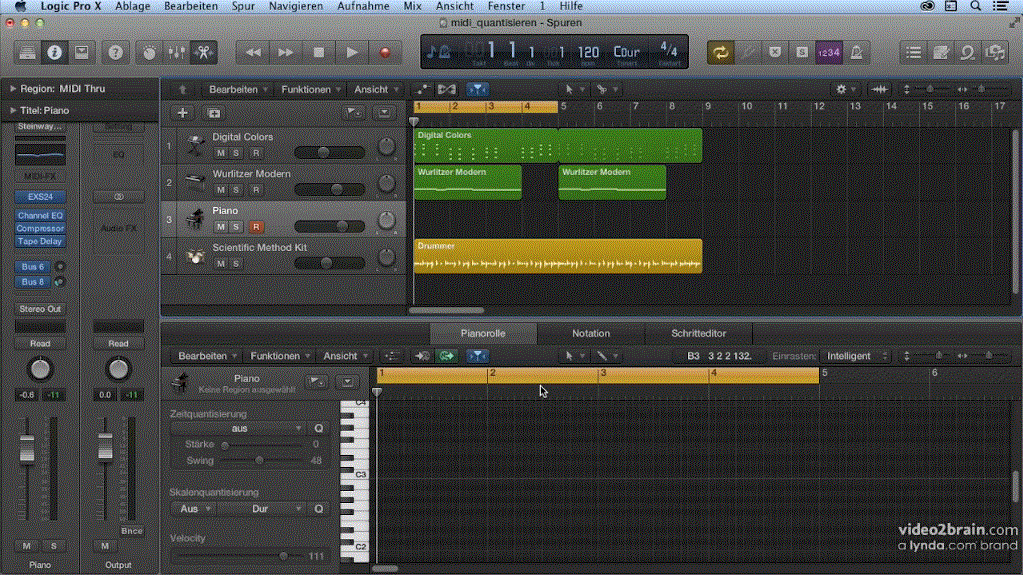This screenshot has width=1023, height=575.
Task: Solo the Piano track
Action: pyautogui.click(x=236, y=227)
